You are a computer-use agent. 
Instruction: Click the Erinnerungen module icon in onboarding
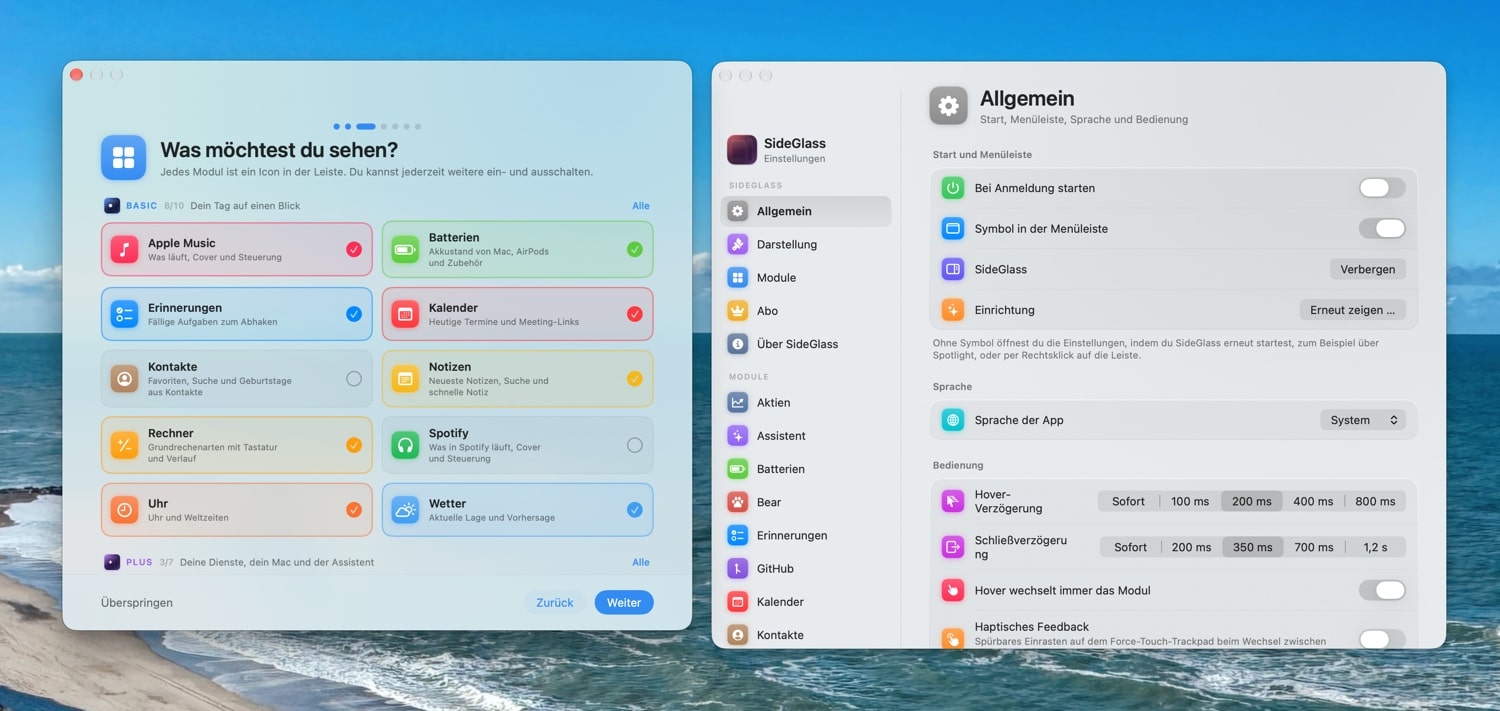point(124,314)
